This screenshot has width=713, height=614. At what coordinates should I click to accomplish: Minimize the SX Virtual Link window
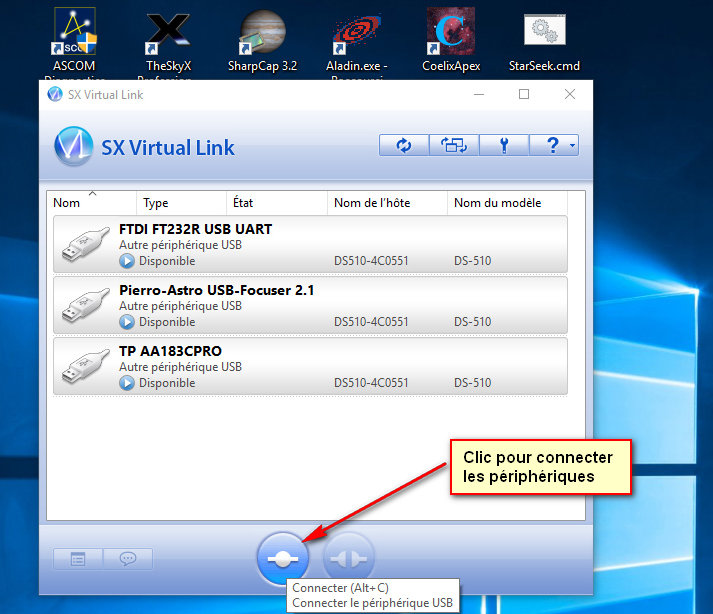(479, 95)
